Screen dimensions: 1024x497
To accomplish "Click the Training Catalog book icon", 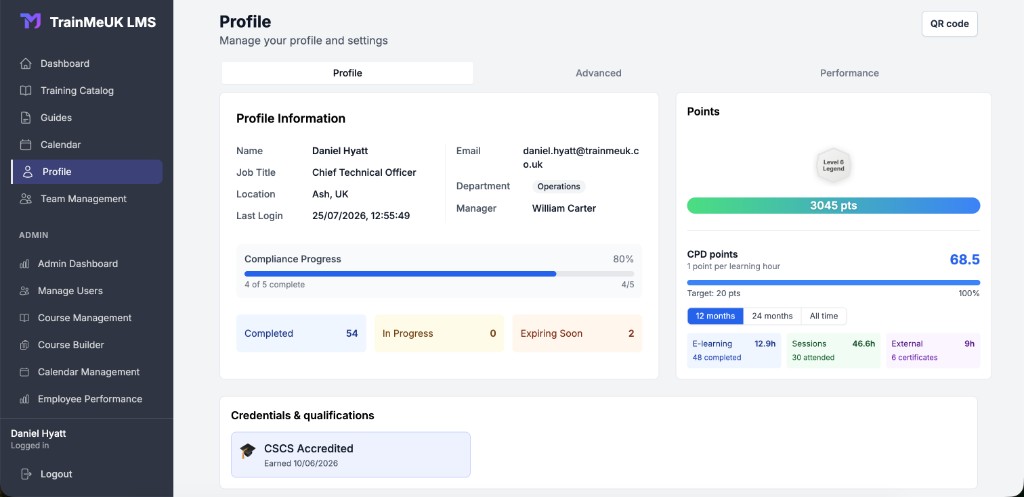I will (25, 91).
